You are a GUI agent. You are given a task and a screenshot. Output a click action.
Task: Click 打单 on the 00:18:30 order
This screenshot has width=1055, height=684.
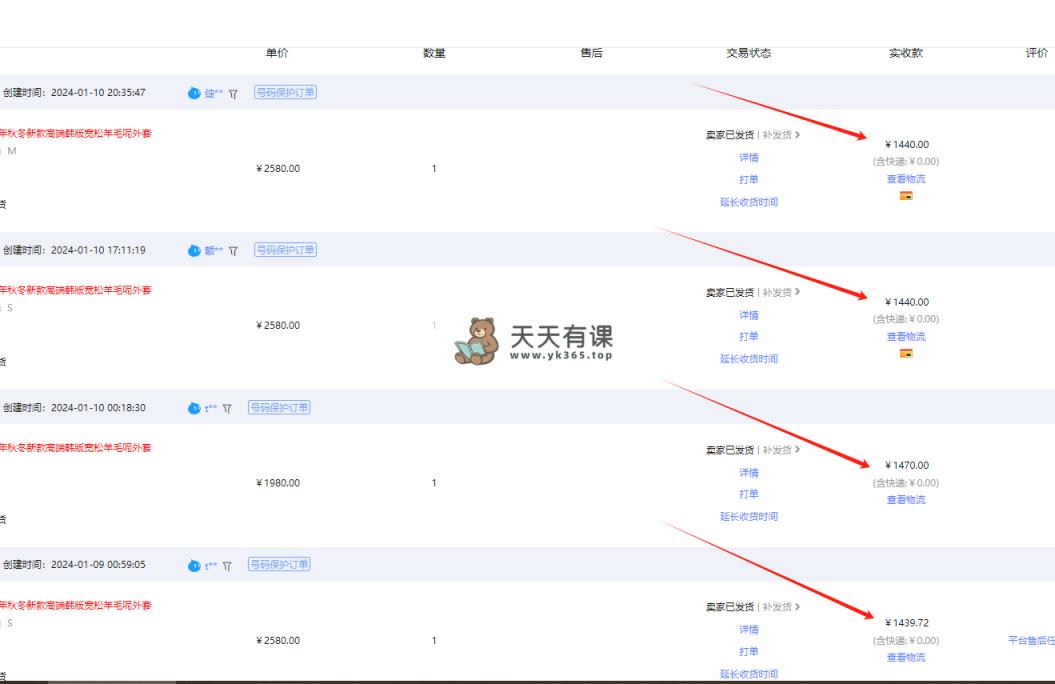point(748,494)
